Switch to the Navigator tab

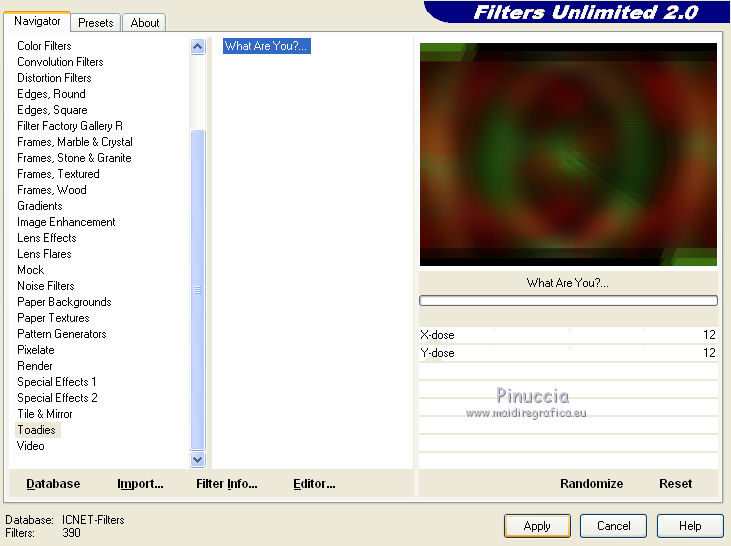tap(37, 21)
